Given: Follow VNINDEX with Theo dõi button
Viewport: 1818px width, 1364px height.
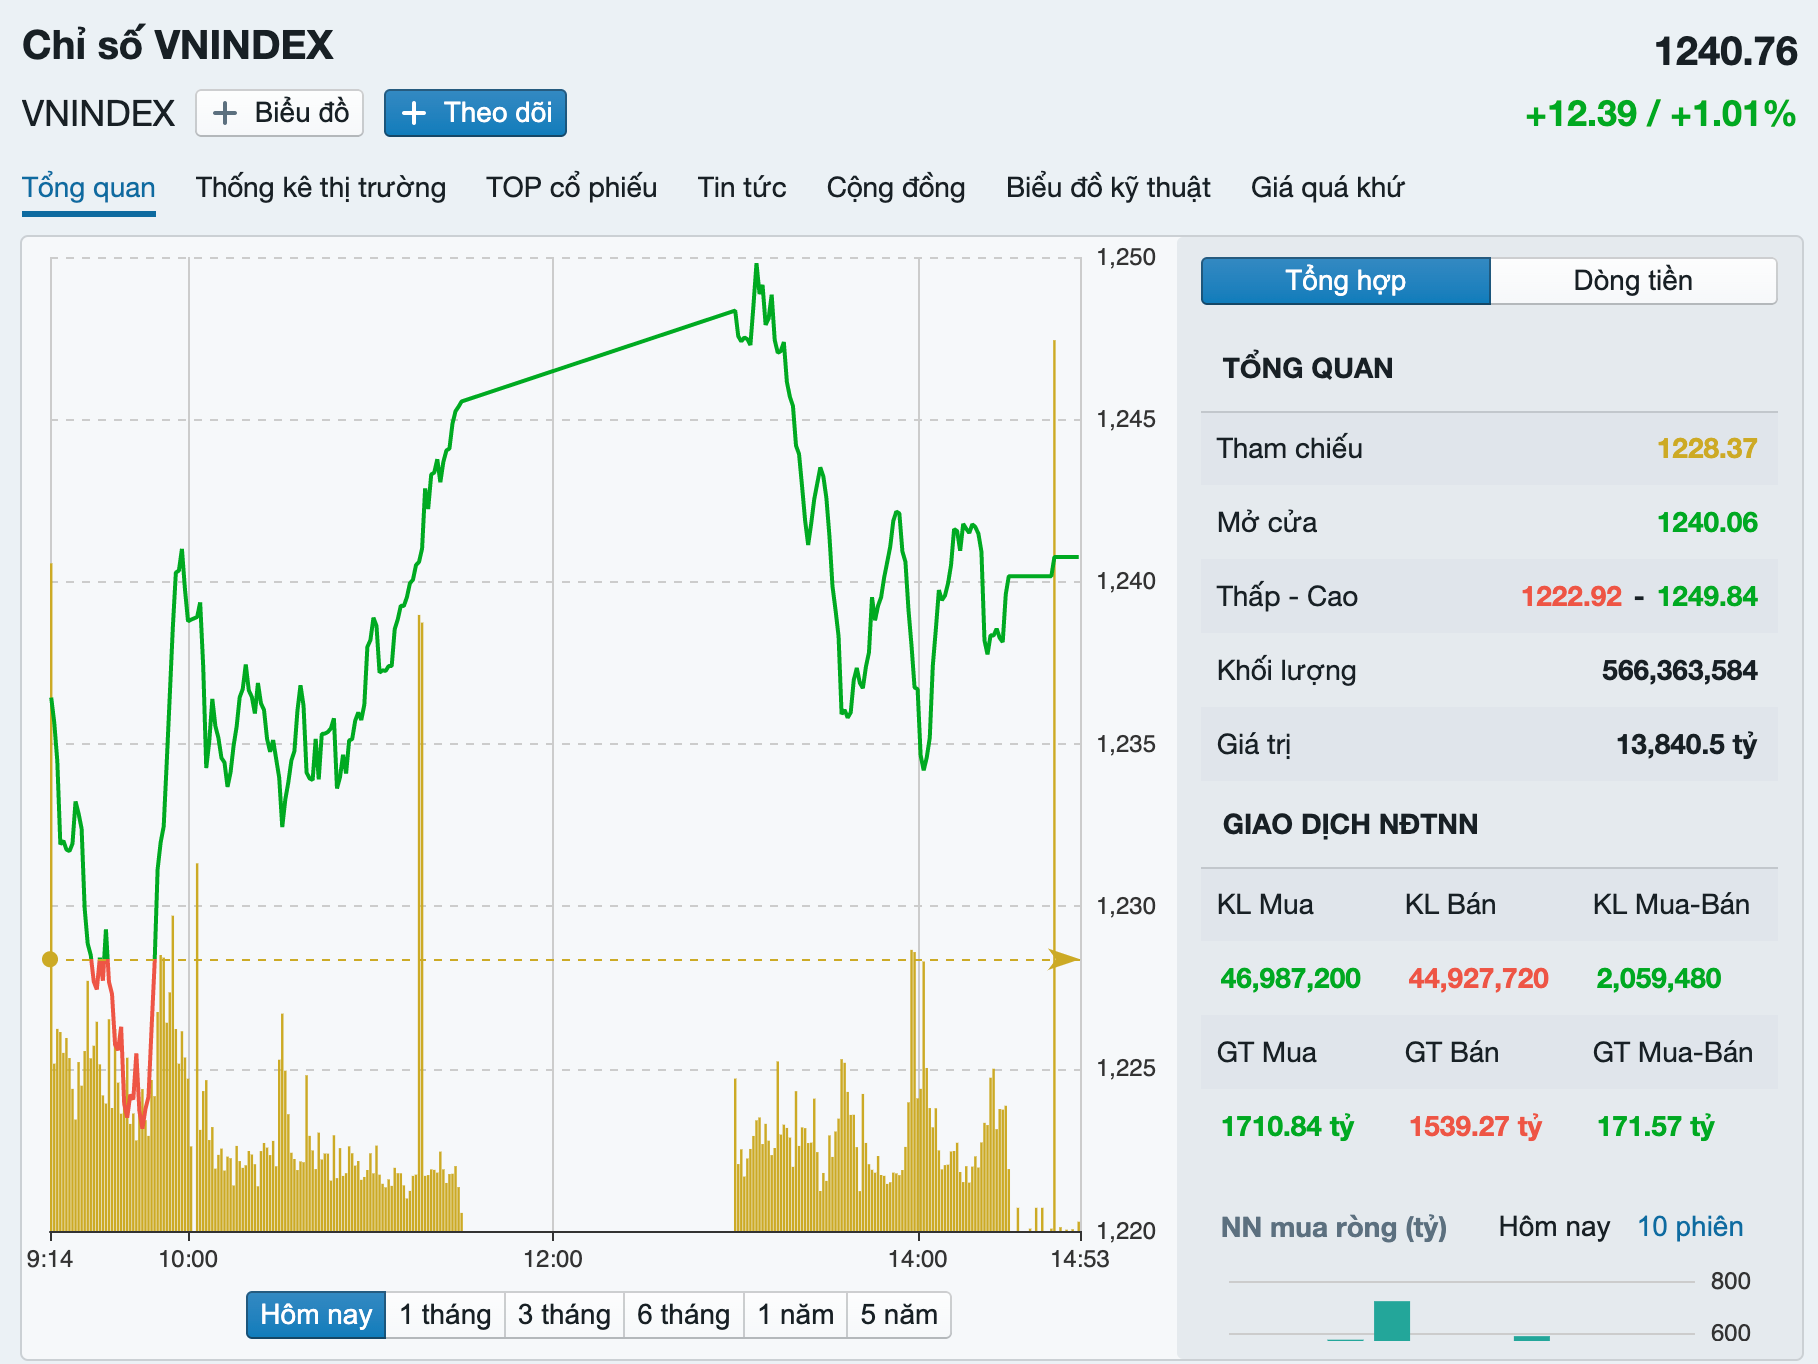Looking at the screenshot, I should click(x=476, y=113).
